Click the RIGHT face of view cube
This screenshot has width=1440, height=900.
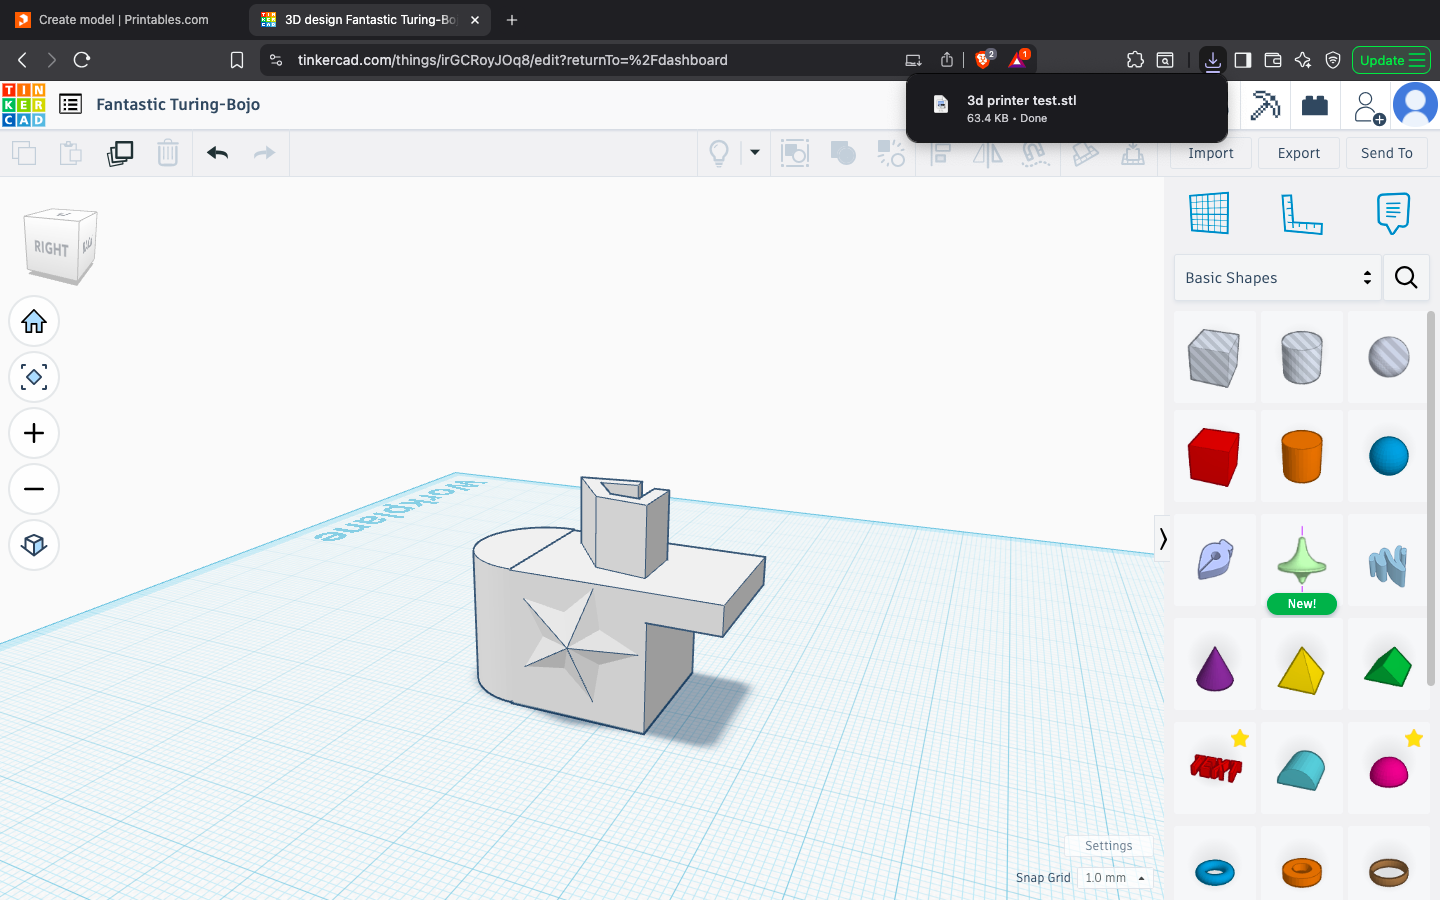point(51,248)
